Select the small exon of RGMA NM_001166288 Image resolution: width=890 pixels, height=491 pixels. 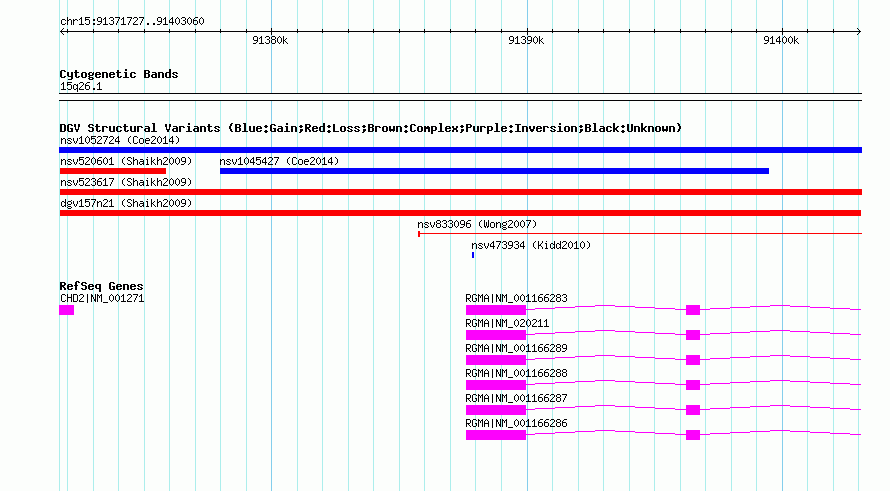point(693,385)
